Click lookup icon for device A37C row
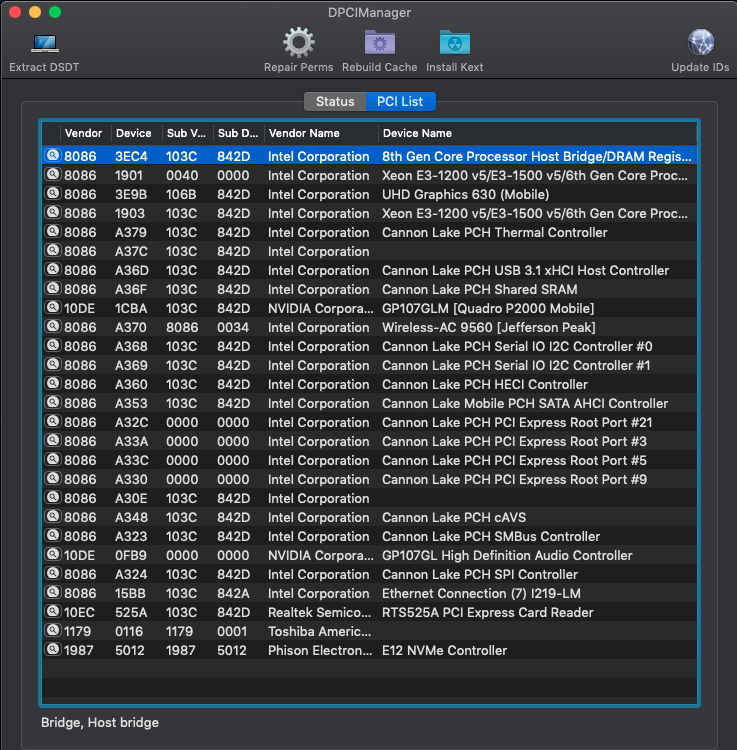737x750 pixels. 53,251
